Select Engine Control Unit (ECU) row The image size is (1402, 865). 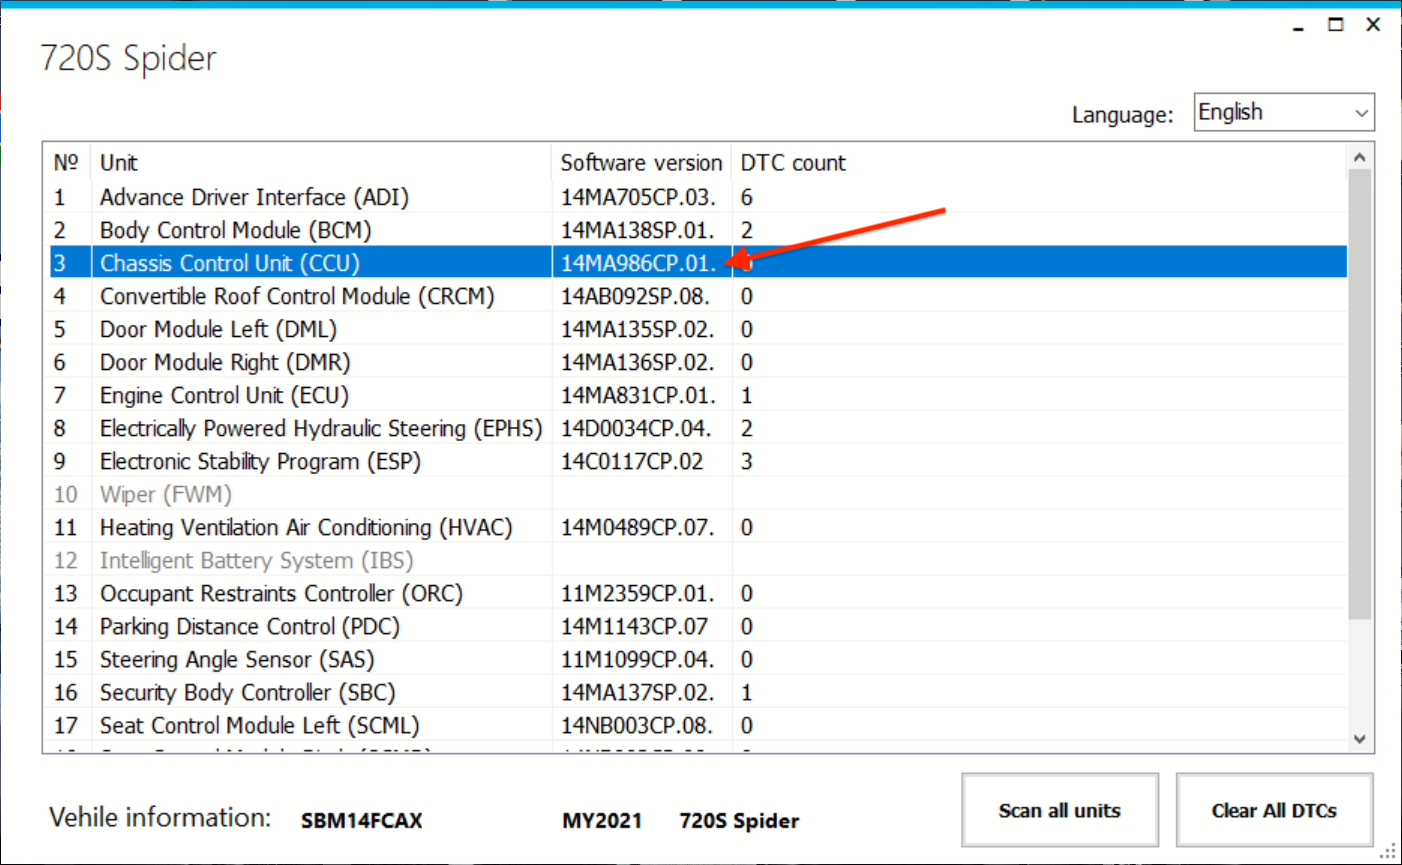tap(698, 395)
